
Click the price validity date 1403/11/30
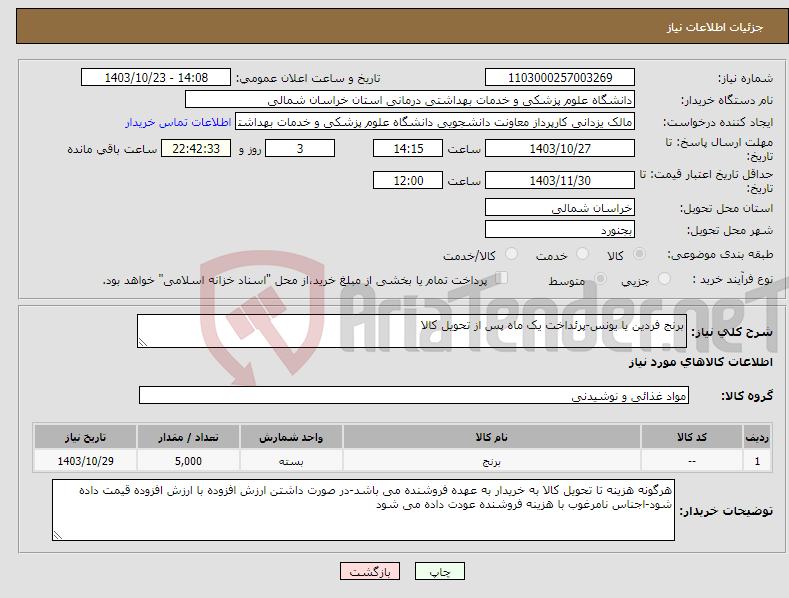pos(560,180)
